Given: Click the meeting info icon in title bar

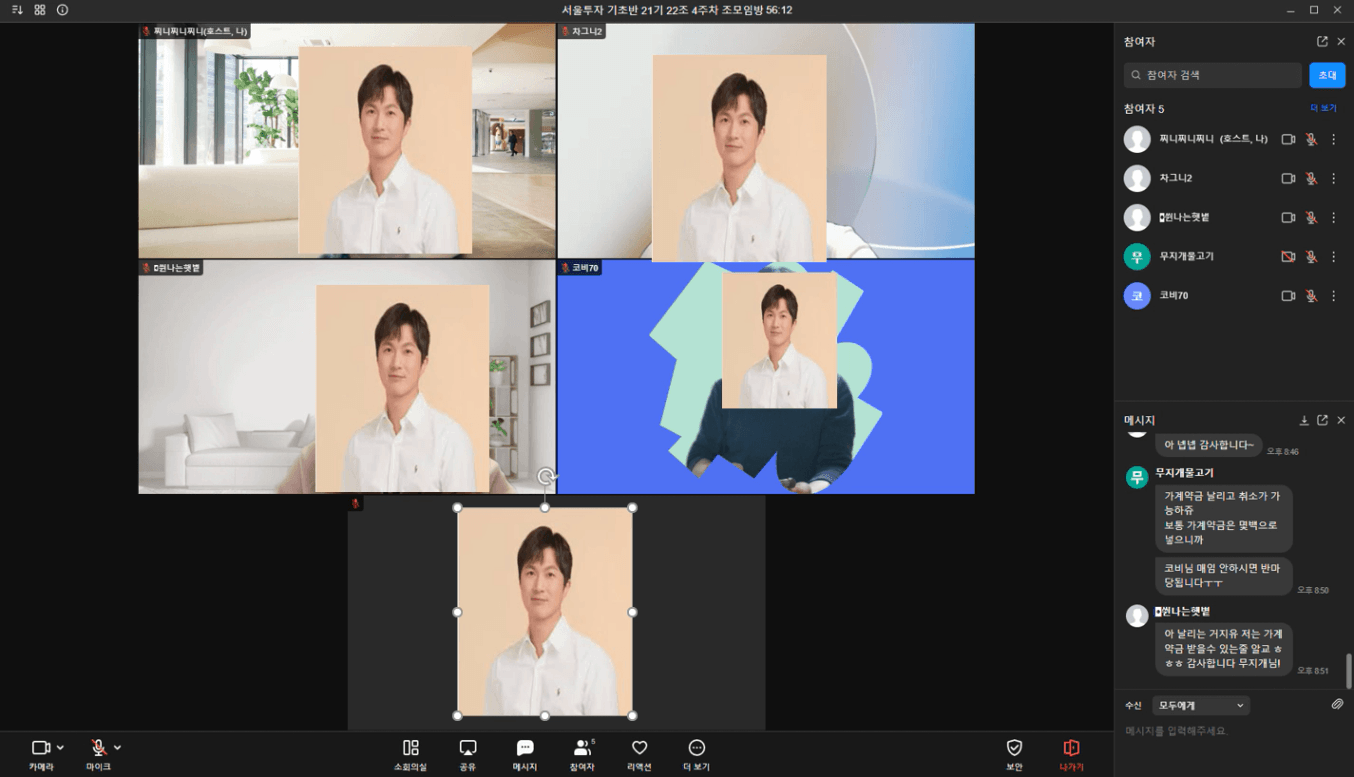Looking at the screenshot, I should (x=62, y=10).
